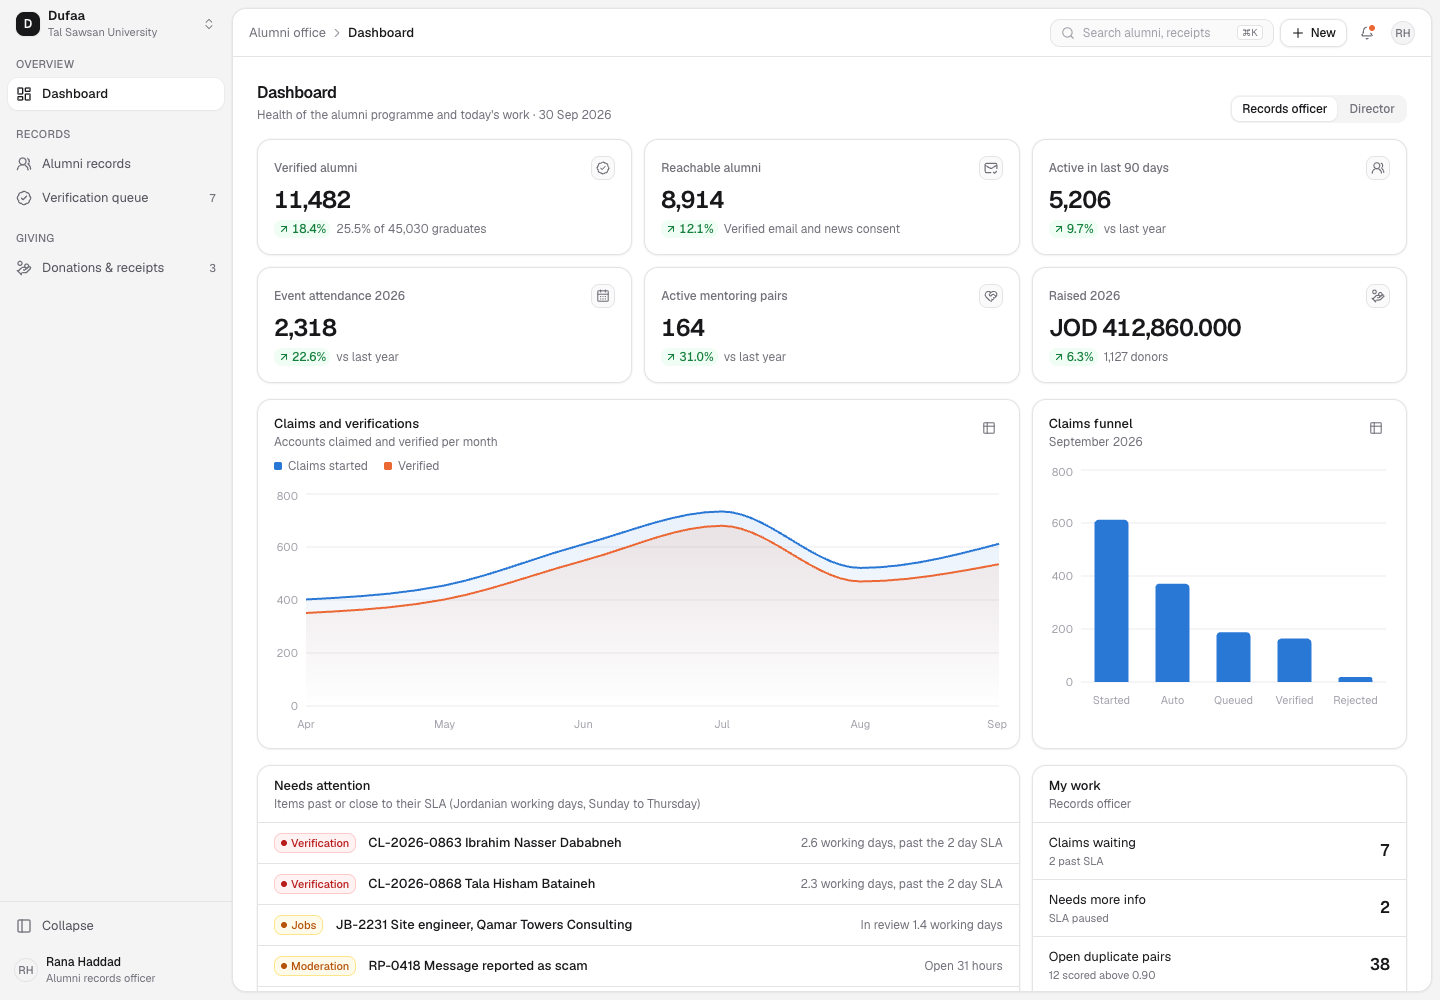The image size is (1440, 1000).
Task: Open claim CL-2026-0863 Ibrahim Nasser Dababneh
Action: coord(638,843)
